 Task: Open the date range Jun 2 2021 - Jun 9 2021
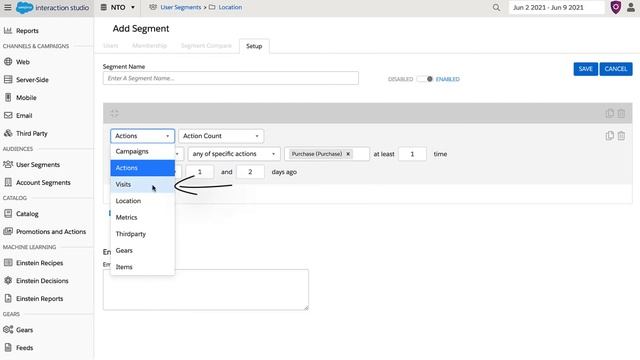pos(556,7)
